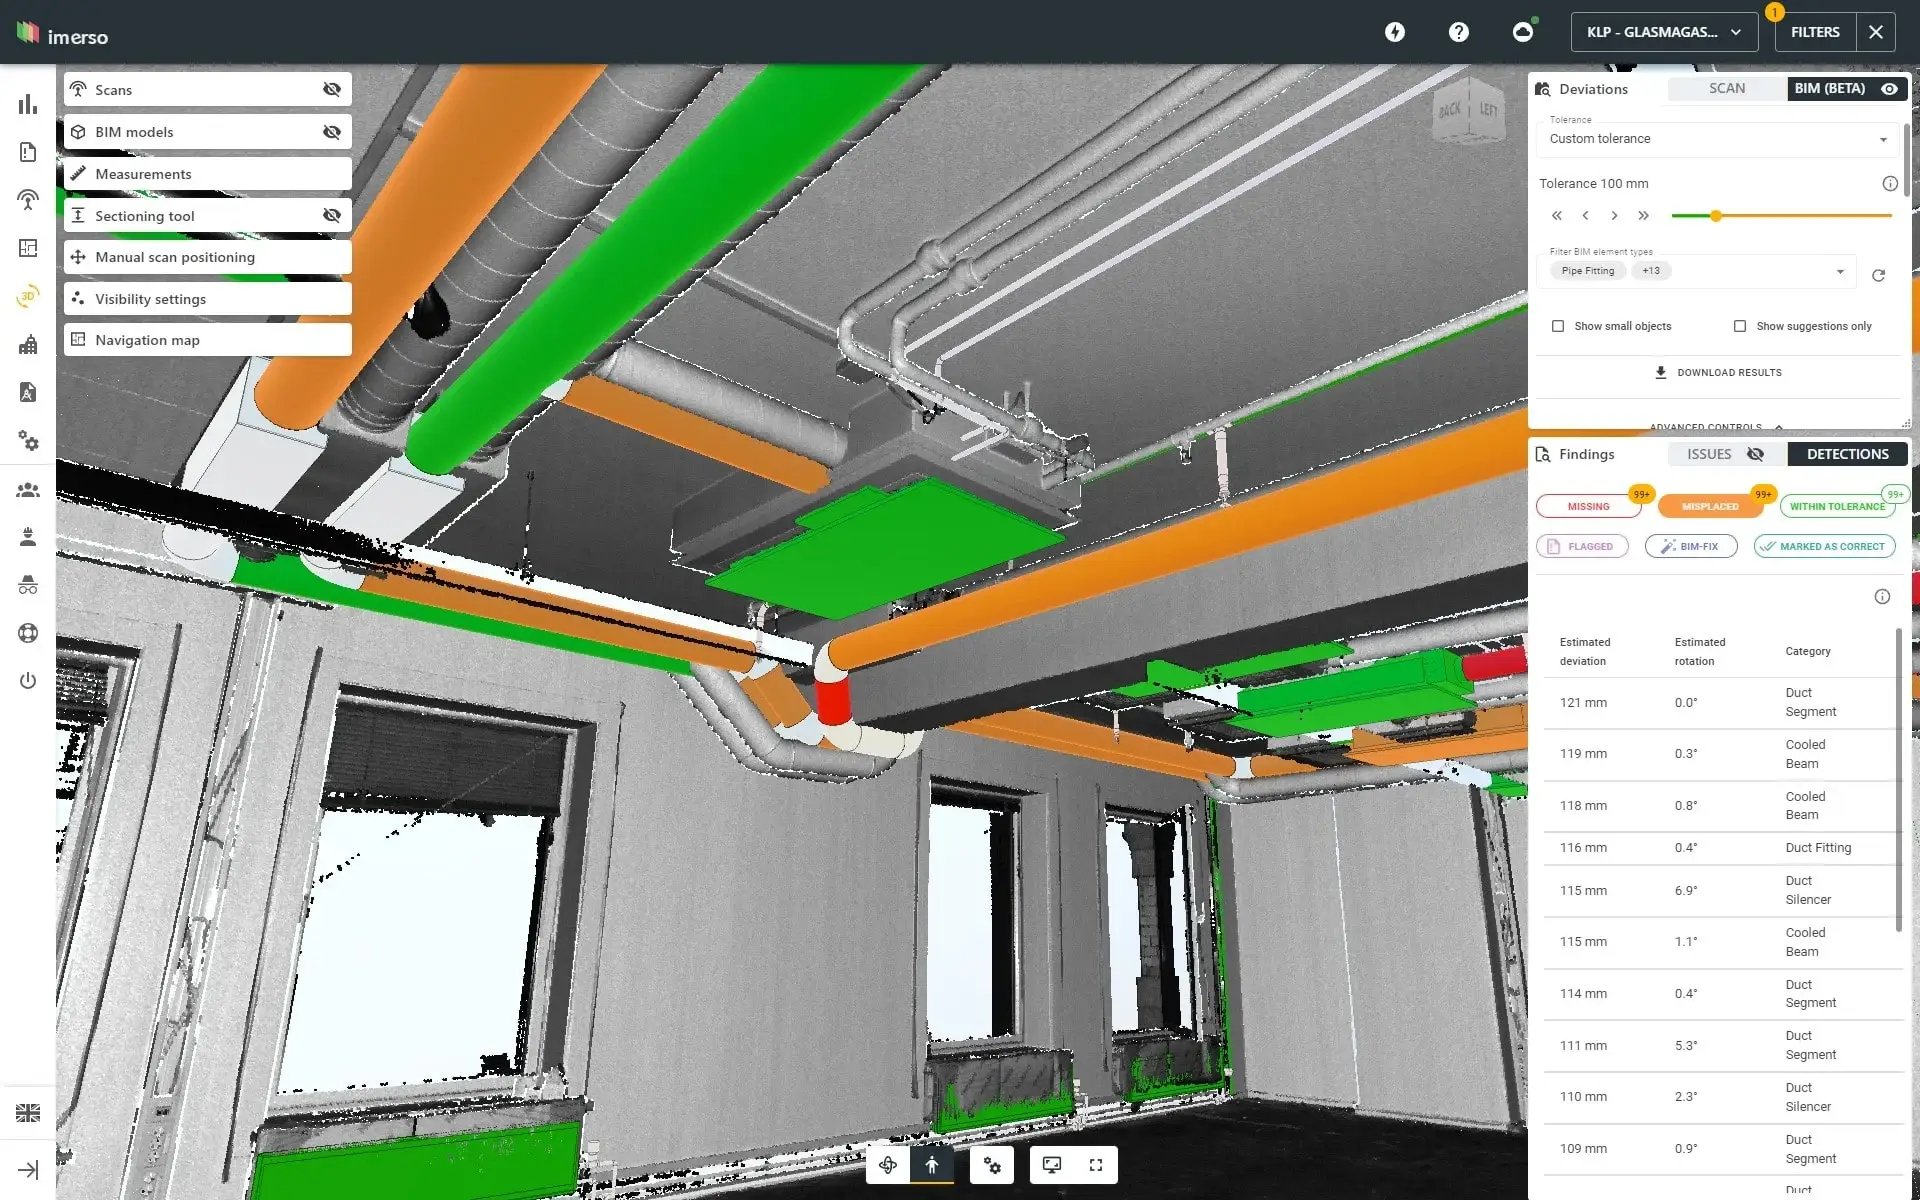This screenshot has height=1200, width=1920.
Task: Select the measurements tool icon
Action: [77, 173]
